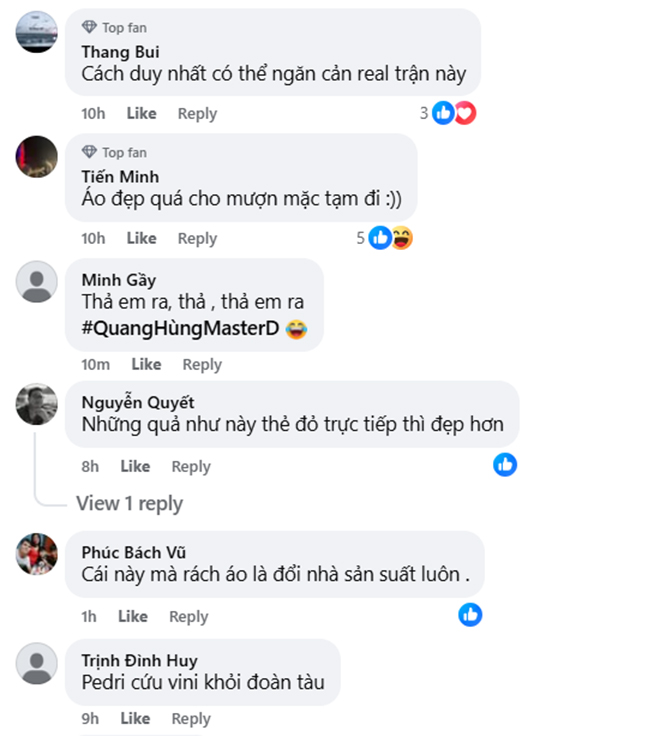Click the like reaction icon on Thang Bui's comment
Viewport: 660px width, 736px height.
[444, 113]
